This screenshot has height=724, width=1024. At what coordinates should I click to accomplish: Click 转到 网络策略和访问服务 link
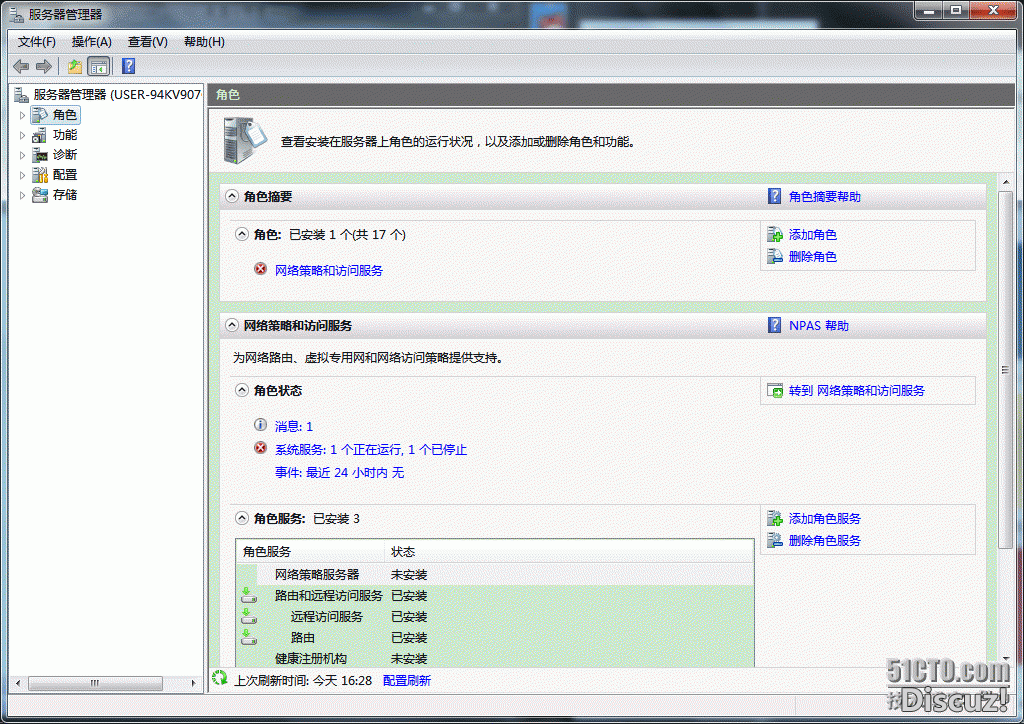point(857,390)
